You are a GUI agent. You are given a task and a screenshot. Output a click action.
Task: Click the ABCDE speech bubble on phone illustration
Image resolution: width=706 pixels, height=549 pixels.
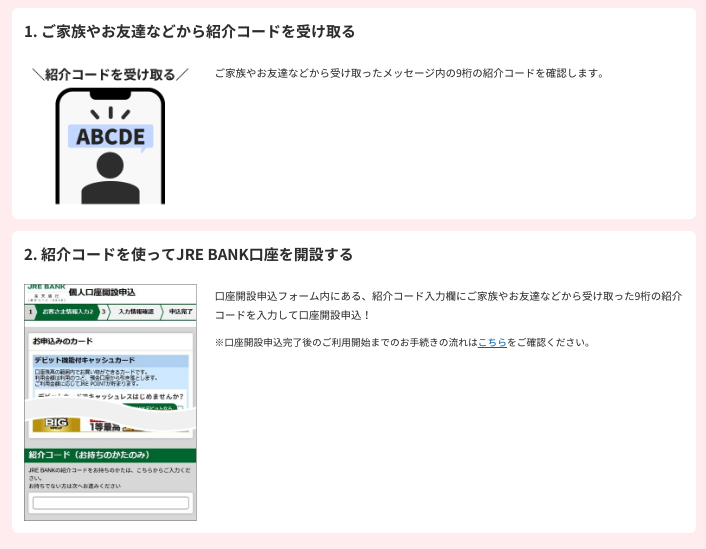pos(110,136)
